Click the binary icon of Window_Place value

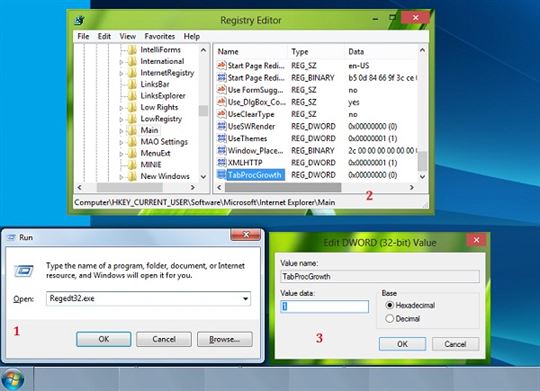[221, 150]
